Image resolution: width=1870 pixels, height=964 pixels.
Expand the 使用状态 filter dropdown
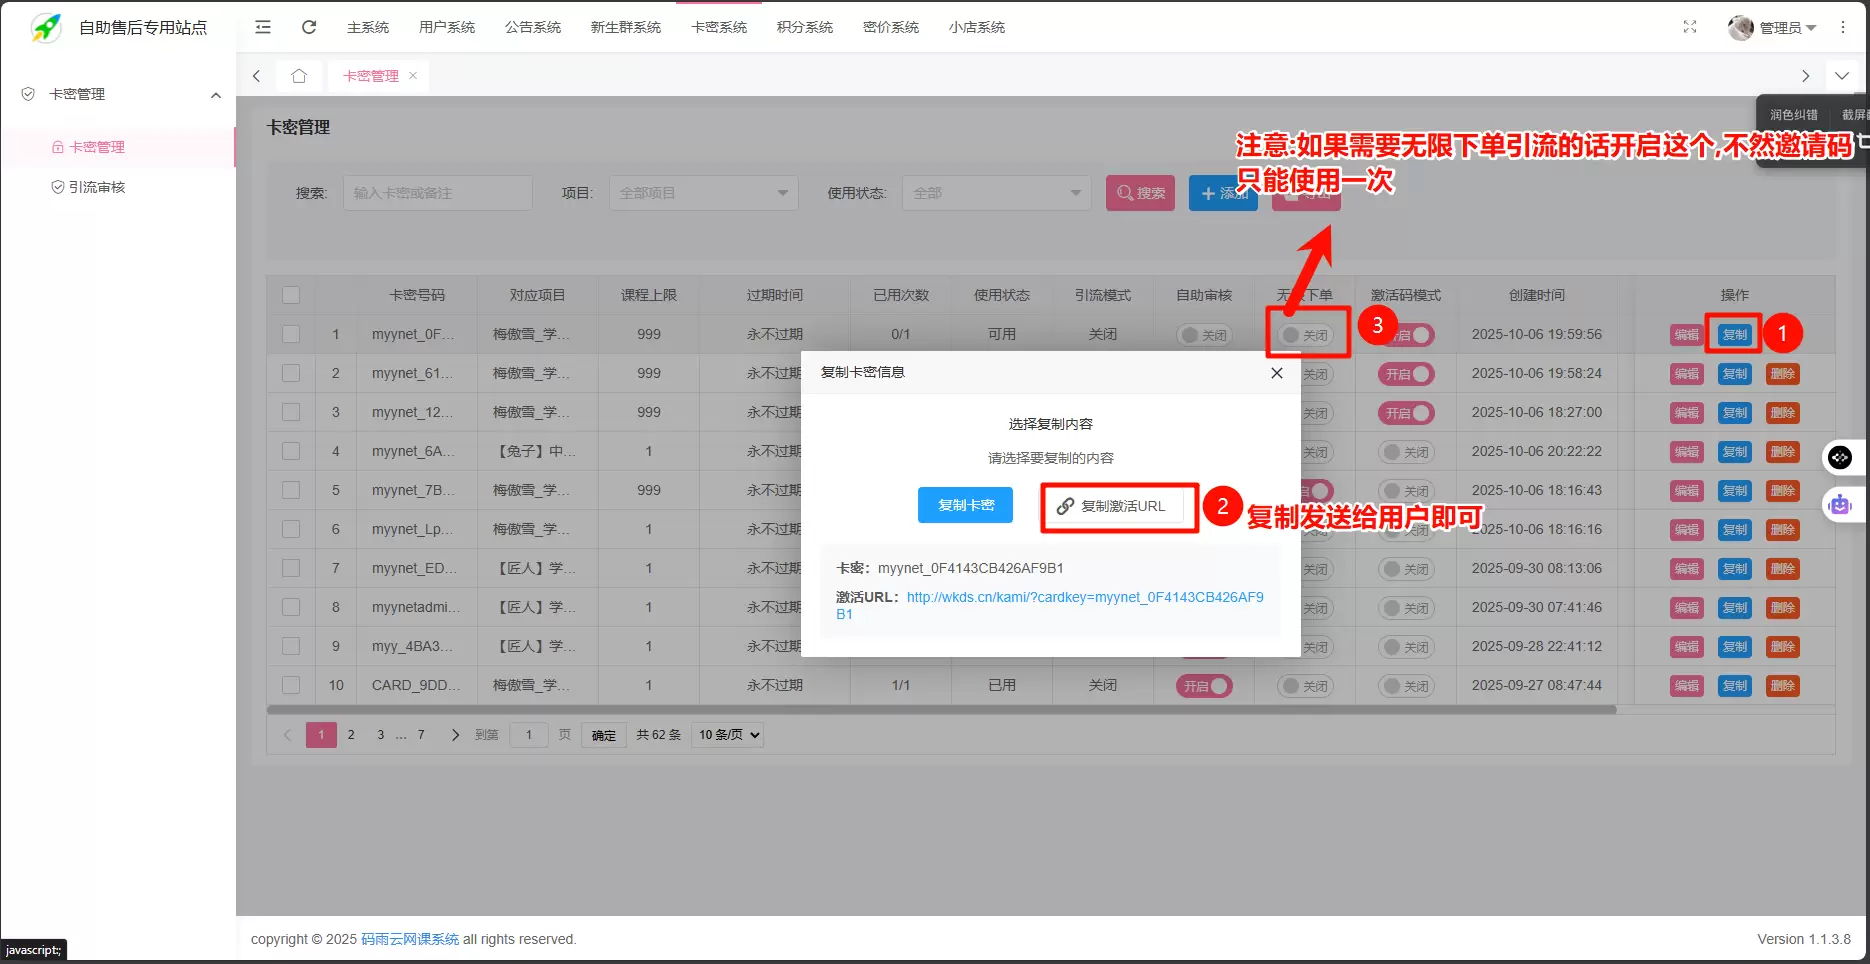(995, 192)
